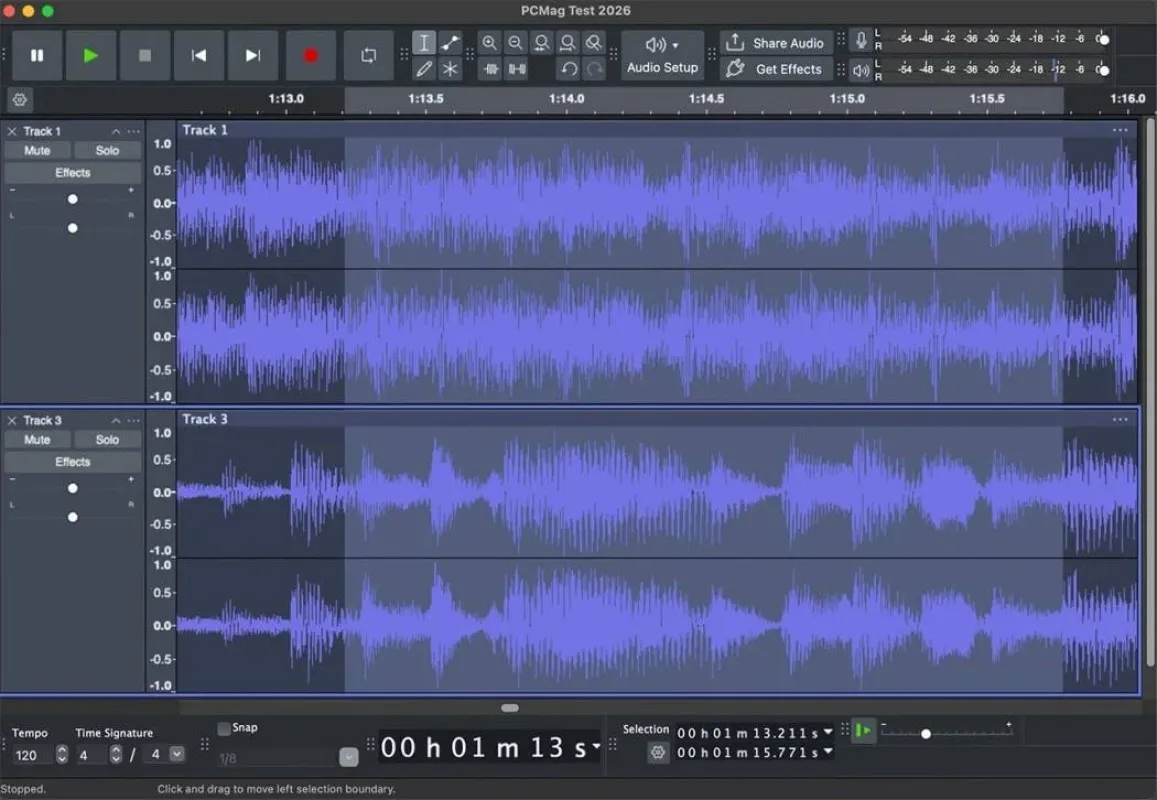Undo the last action
The image size is (1157, 800).
pyautogui.click(x=568, y=69)
